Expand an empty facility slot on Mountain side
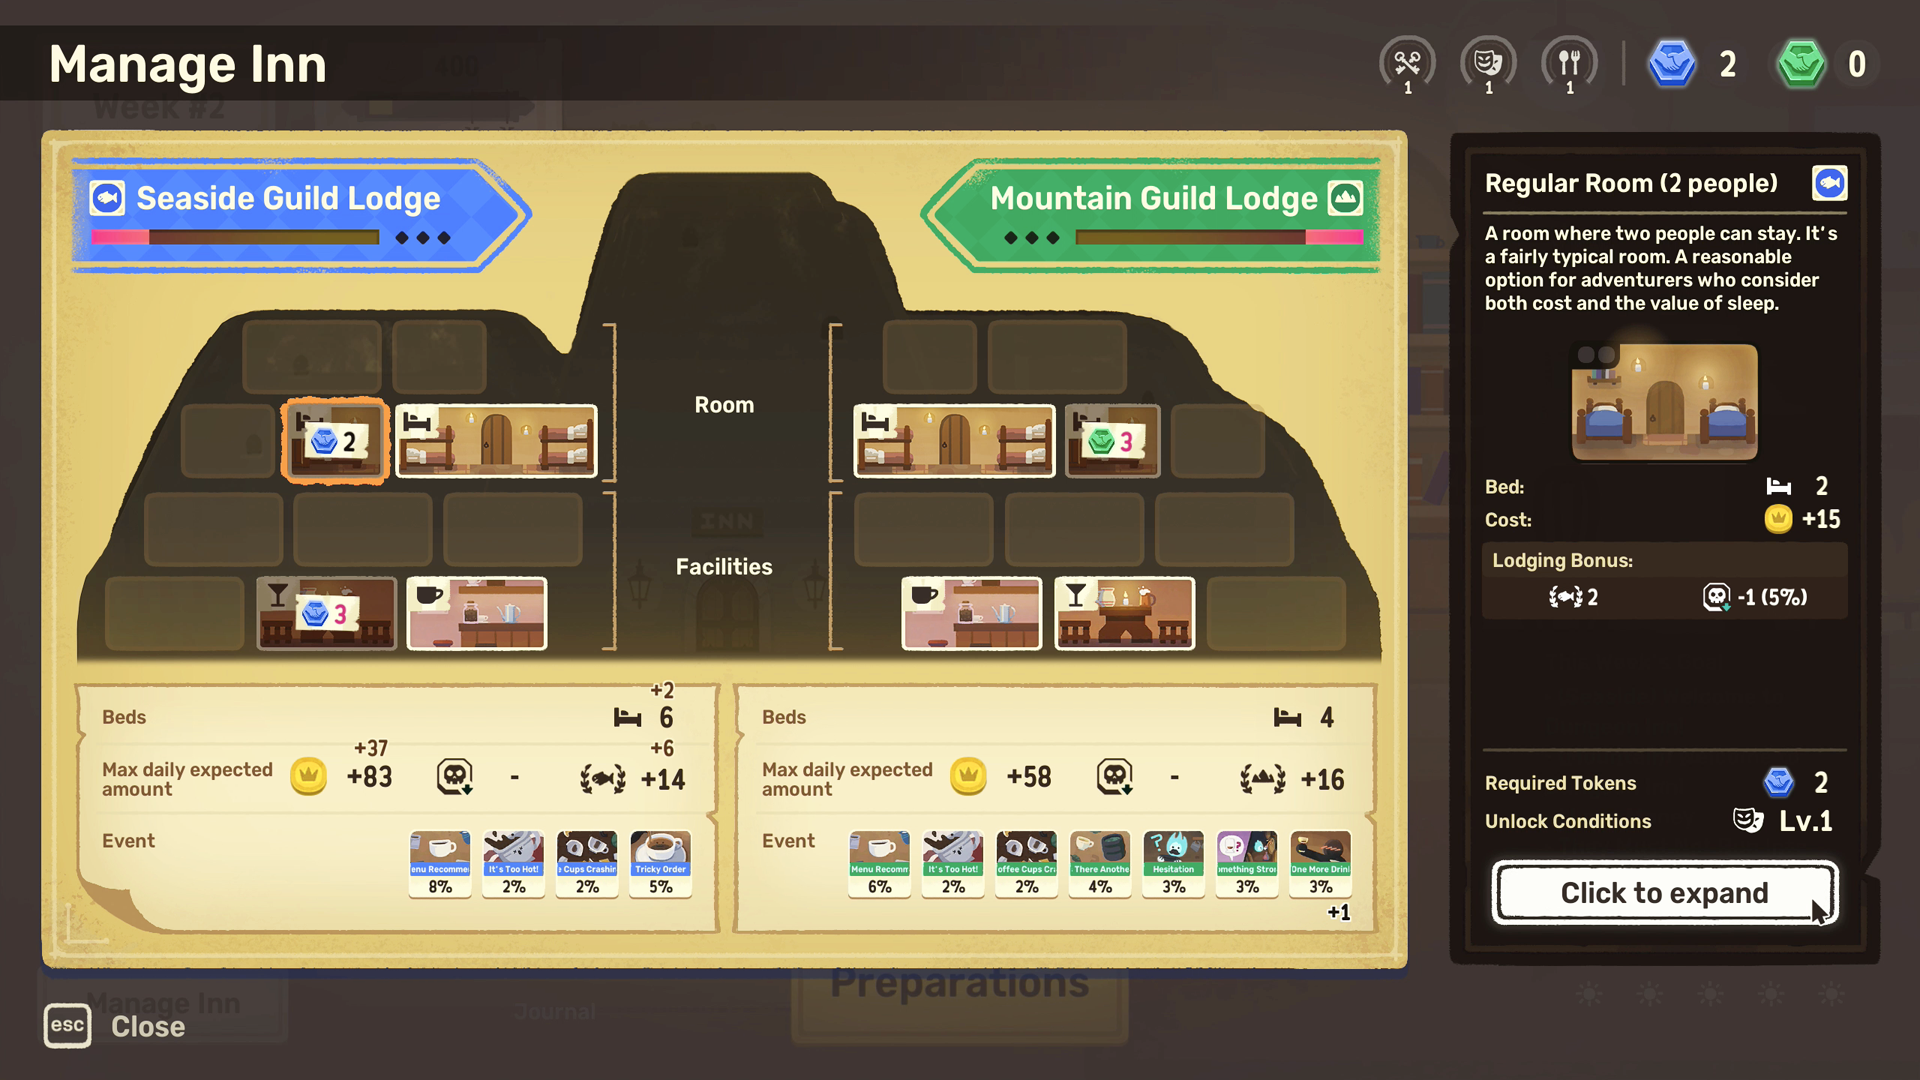The width and height of the screenshot is (1920, 1080). click(x=1277, y=613)
